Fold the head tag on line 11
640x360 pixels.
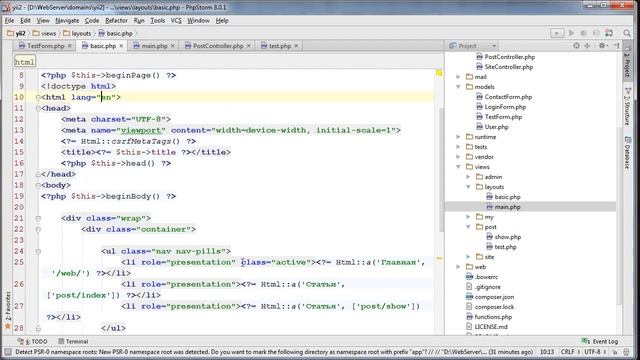[x=38, y=108]
